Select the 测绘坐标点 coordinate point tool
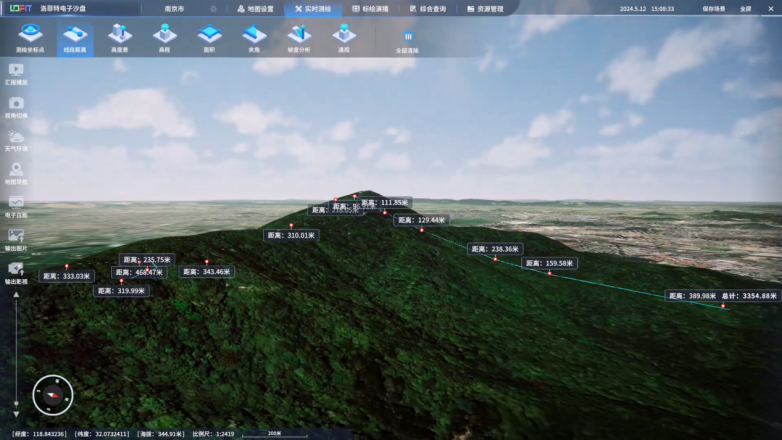Screen dimensions: 782x440 pyautogui.click(x=30, y=37)
